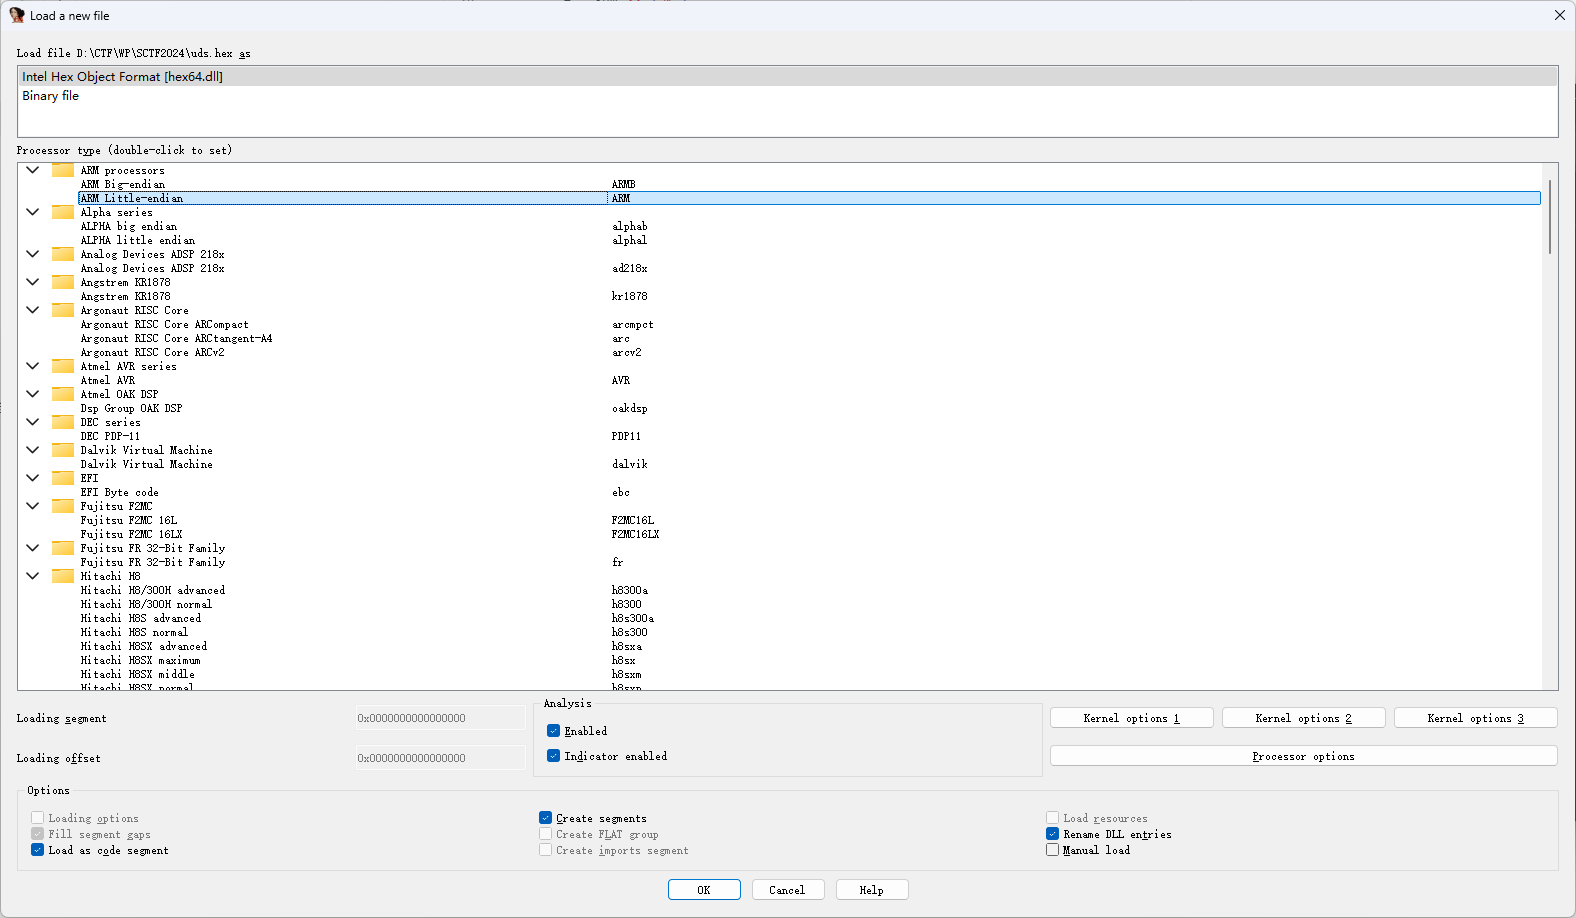Click the Hitachi H8 group folder icon

point(63,576)
